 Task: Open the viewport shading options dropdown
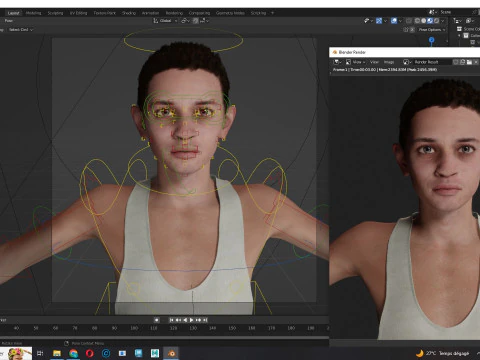click(443, 21)
